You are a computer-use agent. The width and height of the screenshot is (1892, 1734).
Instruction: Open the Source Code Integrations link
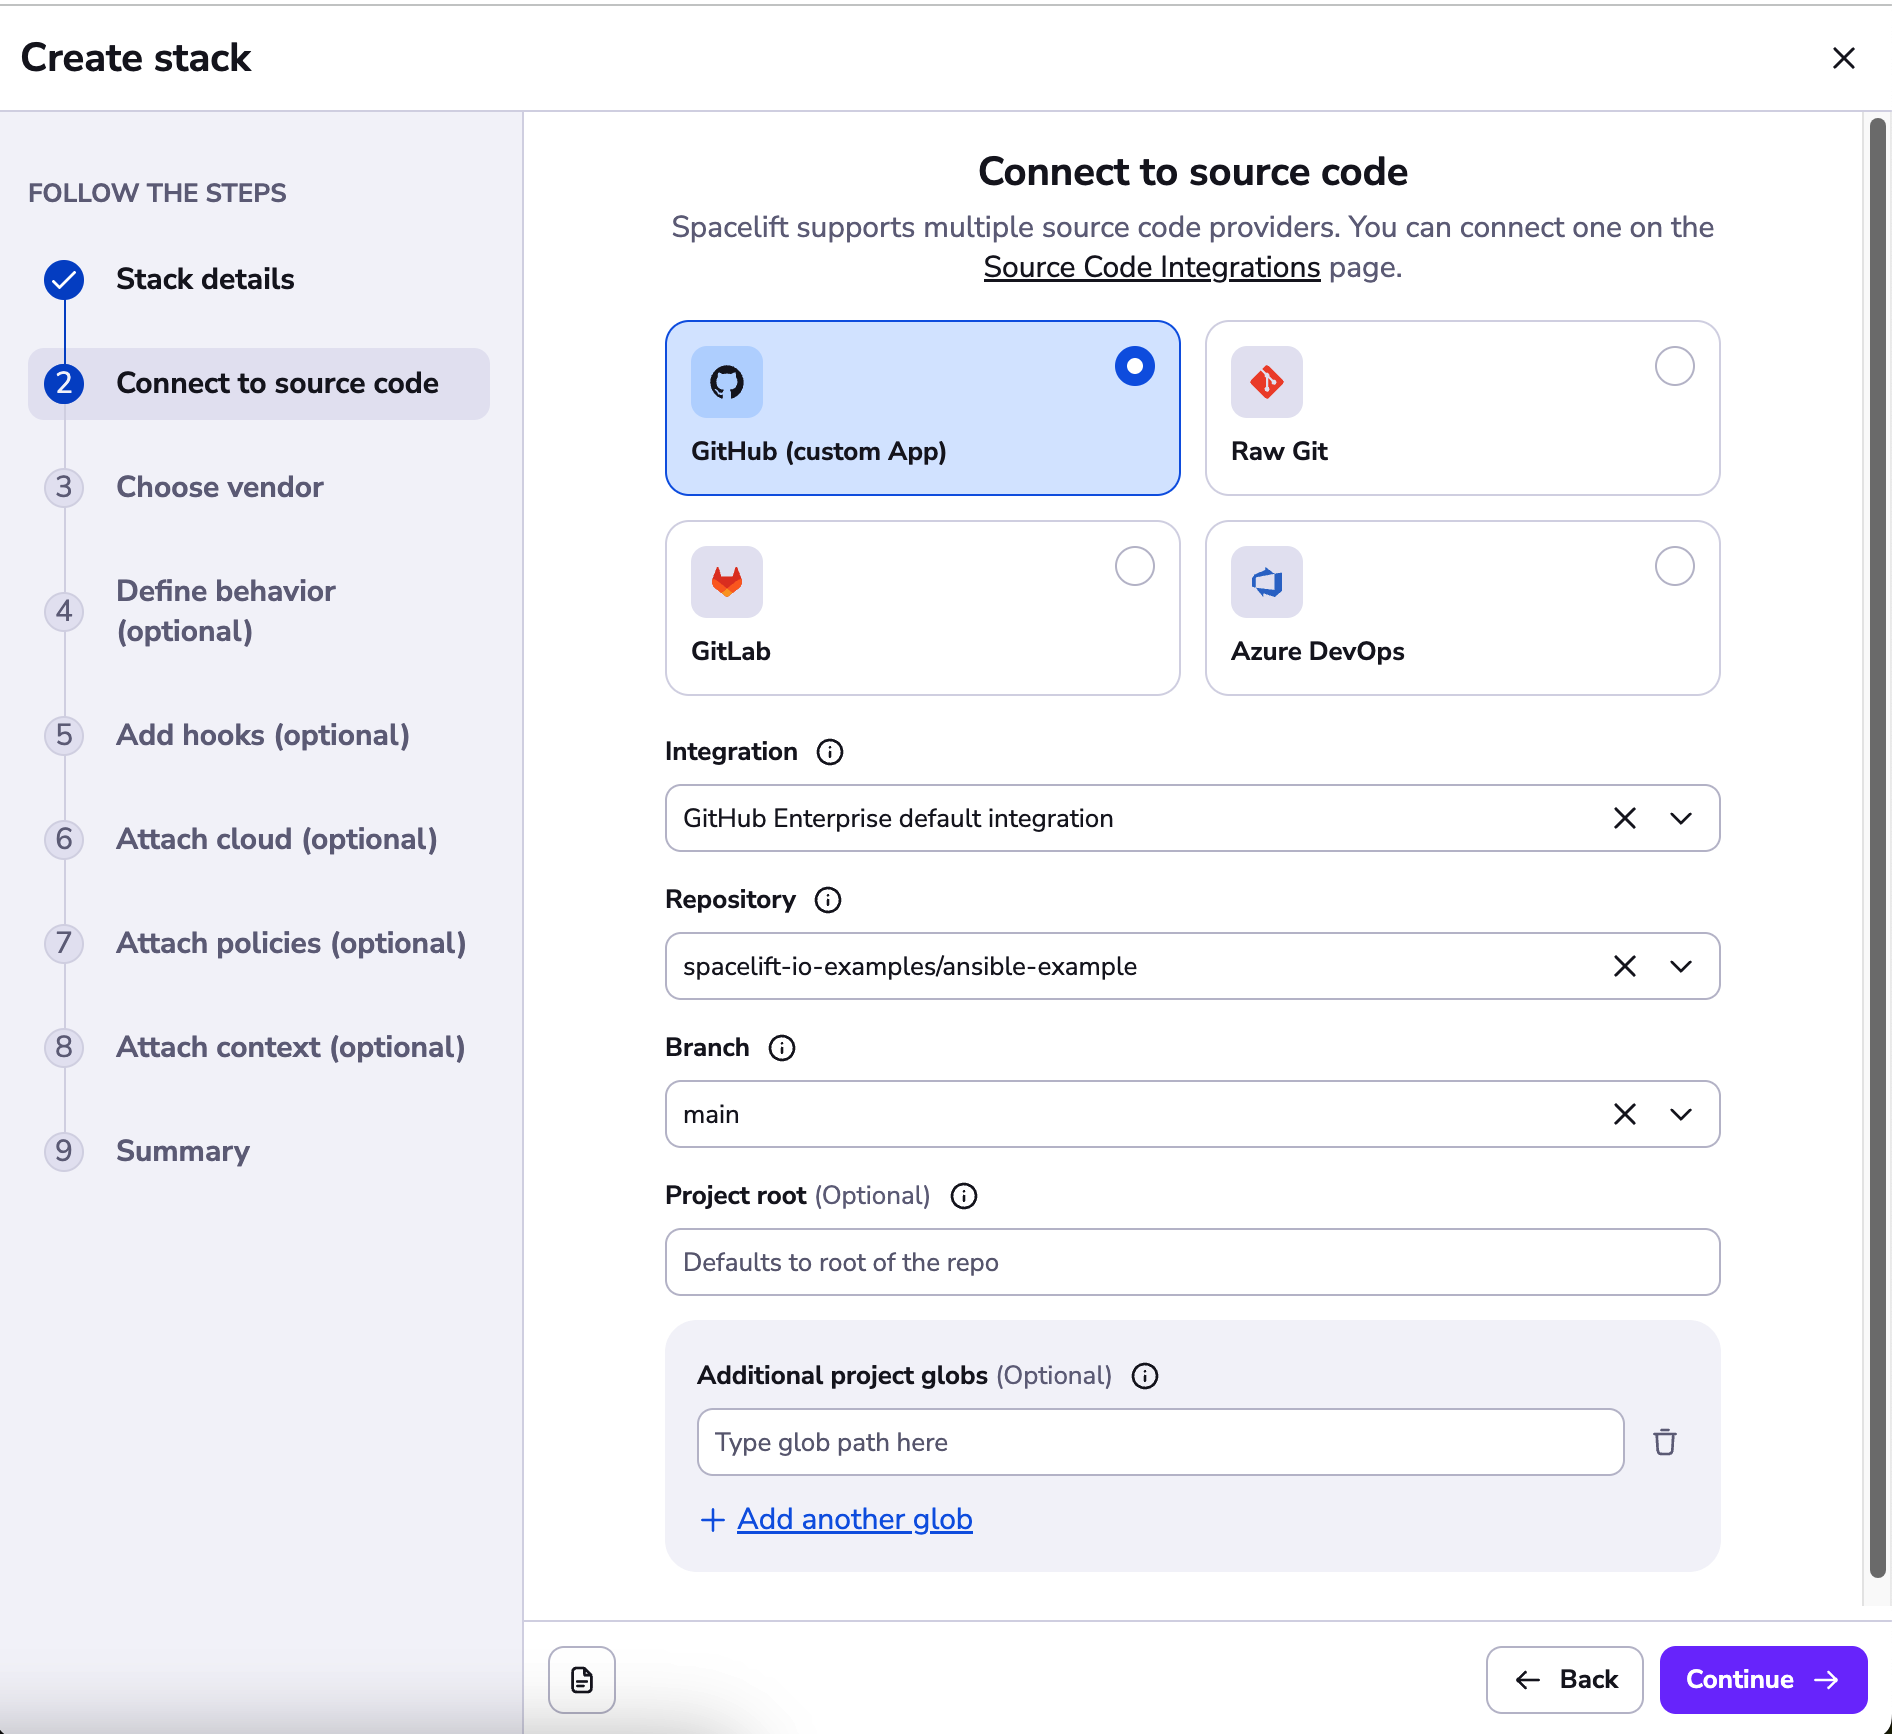coord(1150,267)
